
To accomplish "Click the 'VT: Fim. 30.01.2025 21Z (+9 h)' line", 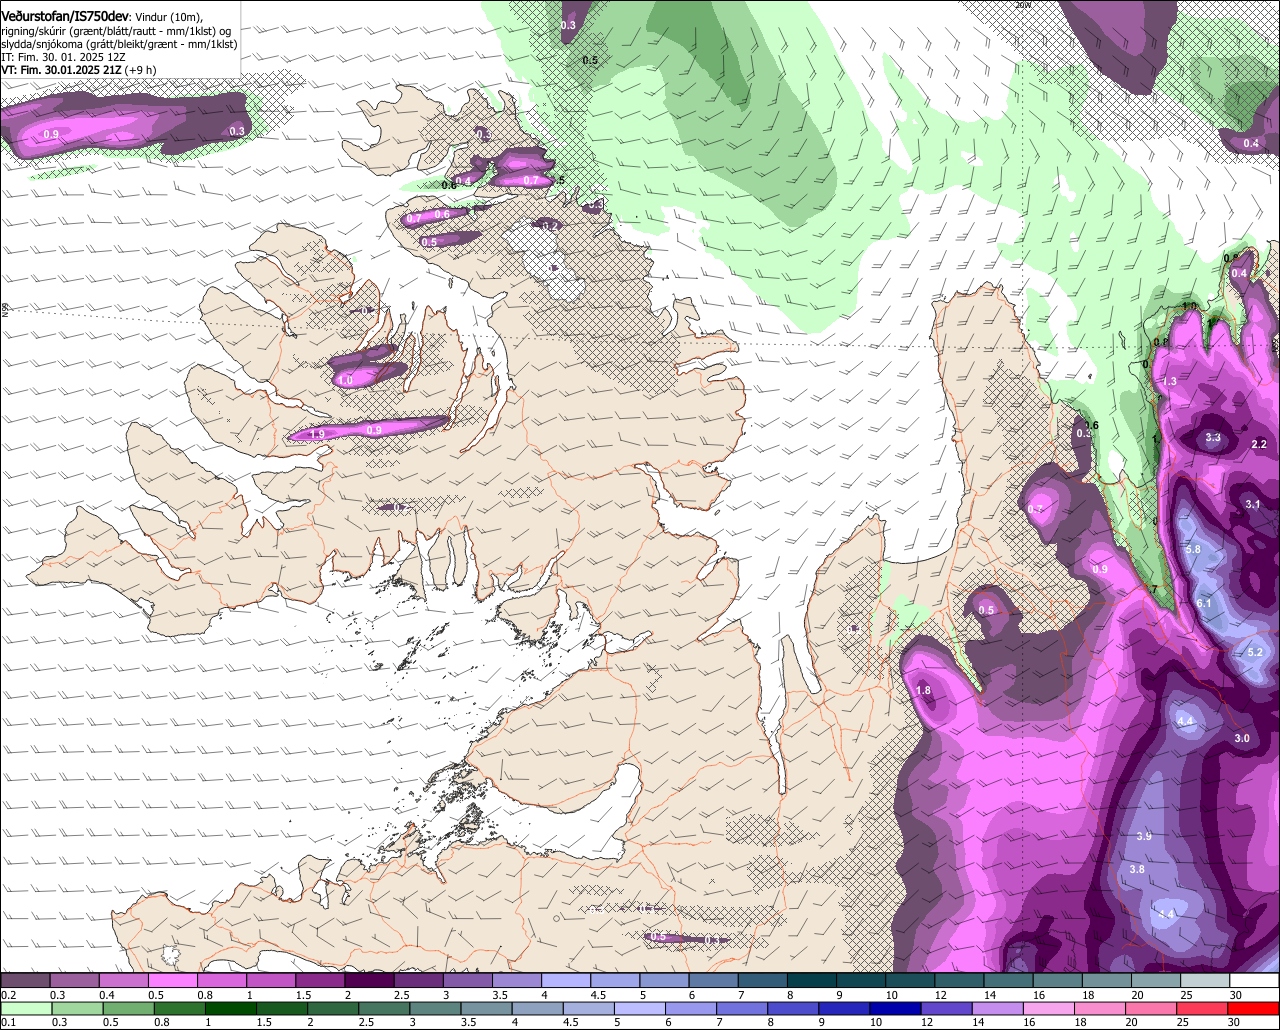I will tap(79, 71).
